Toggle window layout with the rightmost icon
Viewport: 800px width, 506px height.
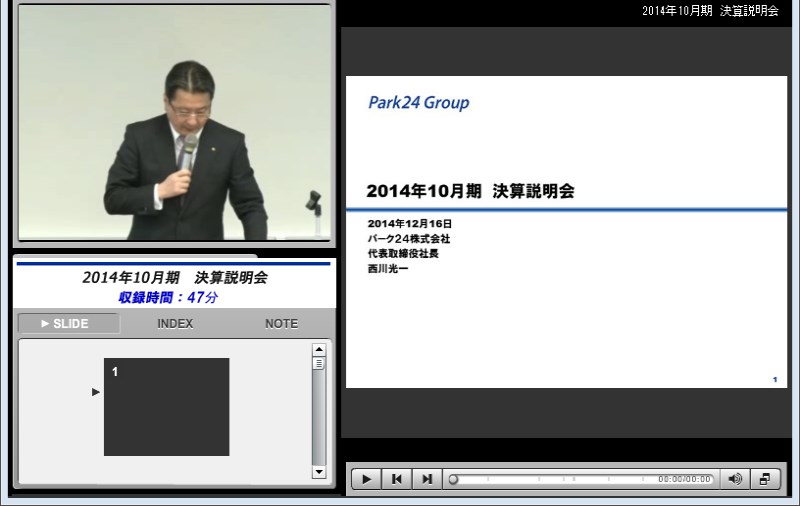[x=765, y=479]
